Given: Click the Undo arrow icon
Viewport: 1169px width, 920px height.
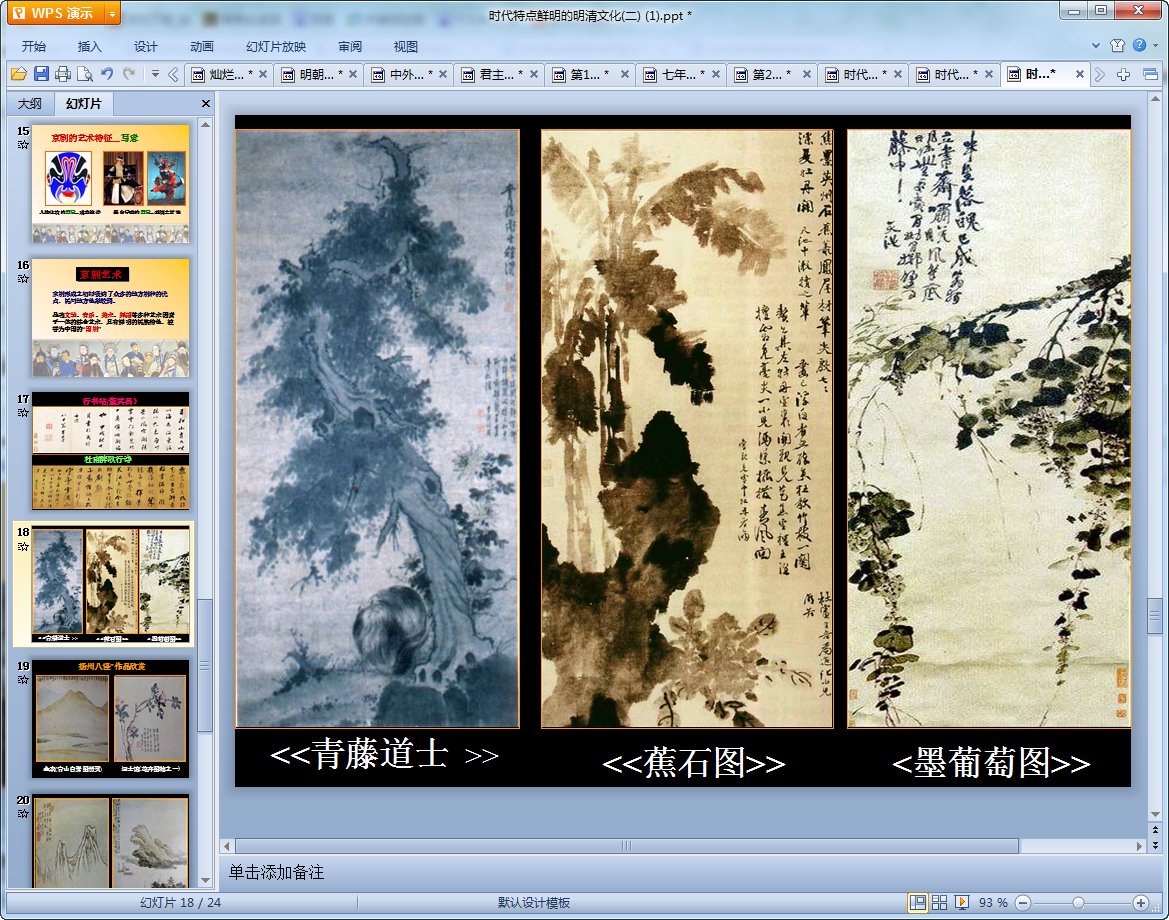Looking at the screenshot, I should coord(107,74).
